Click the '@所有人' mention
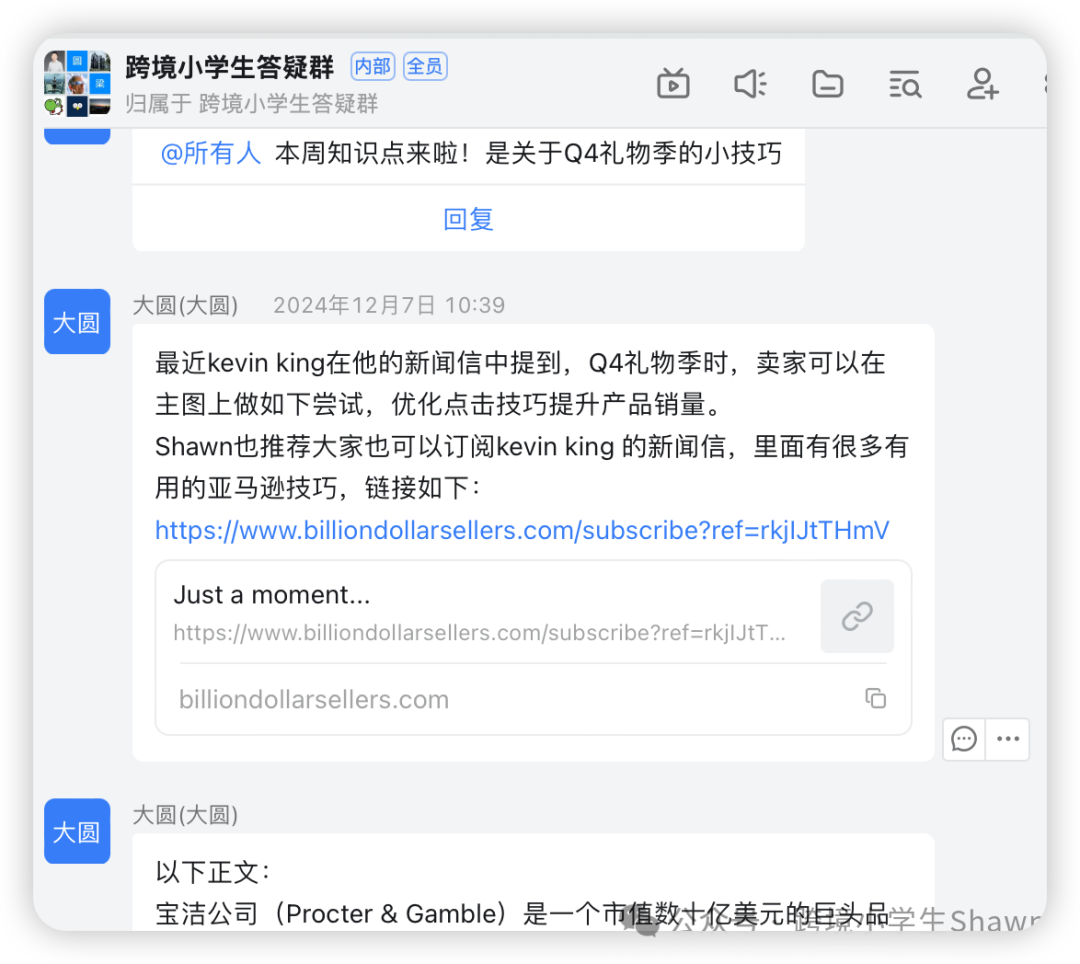 (x=210, y=154)
